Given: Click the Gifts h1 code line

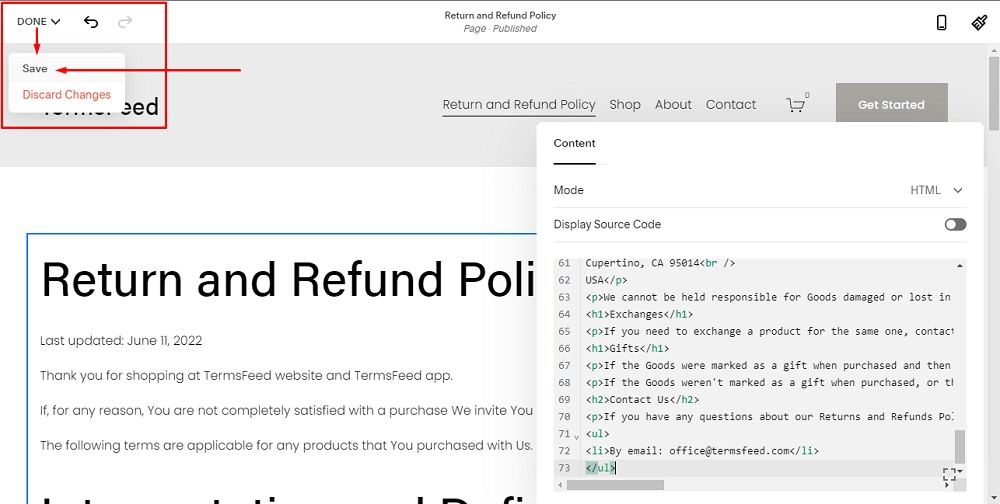Looking at the screenshot, I should pos(627,348).
